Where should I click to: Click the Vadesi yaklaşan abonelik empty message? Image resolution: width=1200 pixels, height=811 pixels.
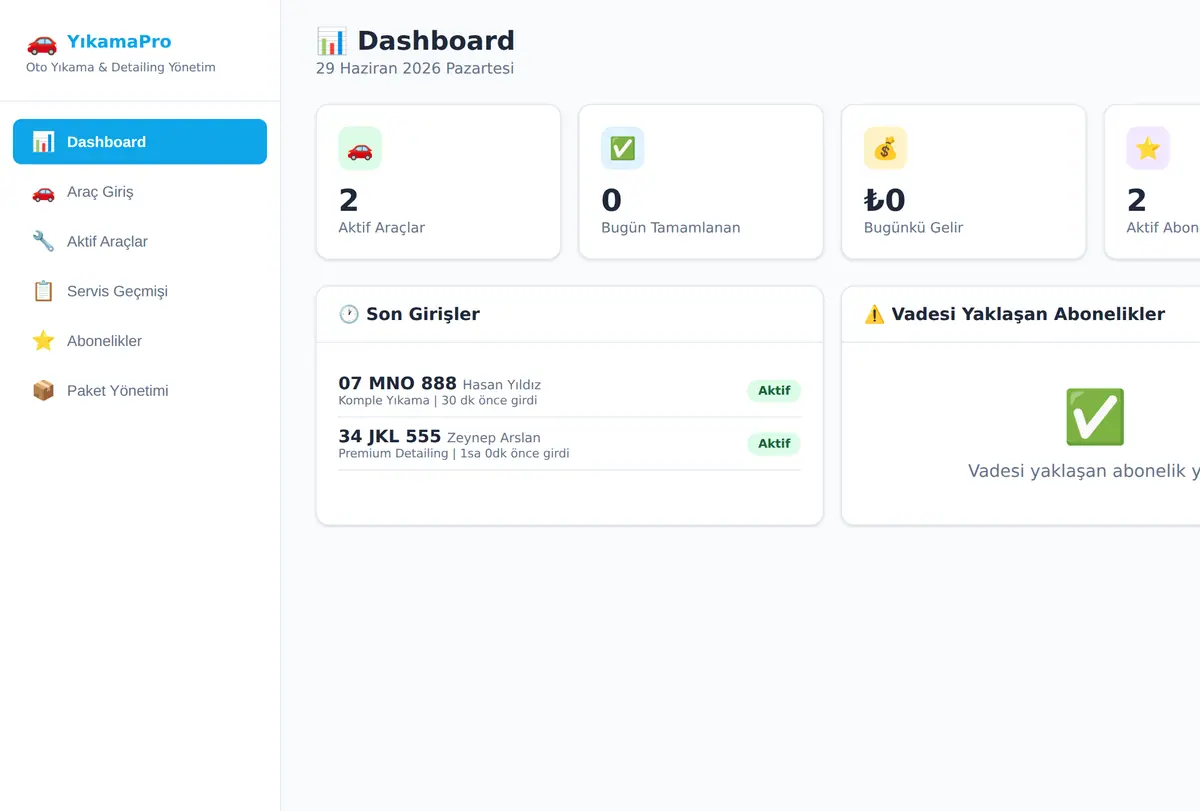pyautogui.click(x=1084, y=471)
